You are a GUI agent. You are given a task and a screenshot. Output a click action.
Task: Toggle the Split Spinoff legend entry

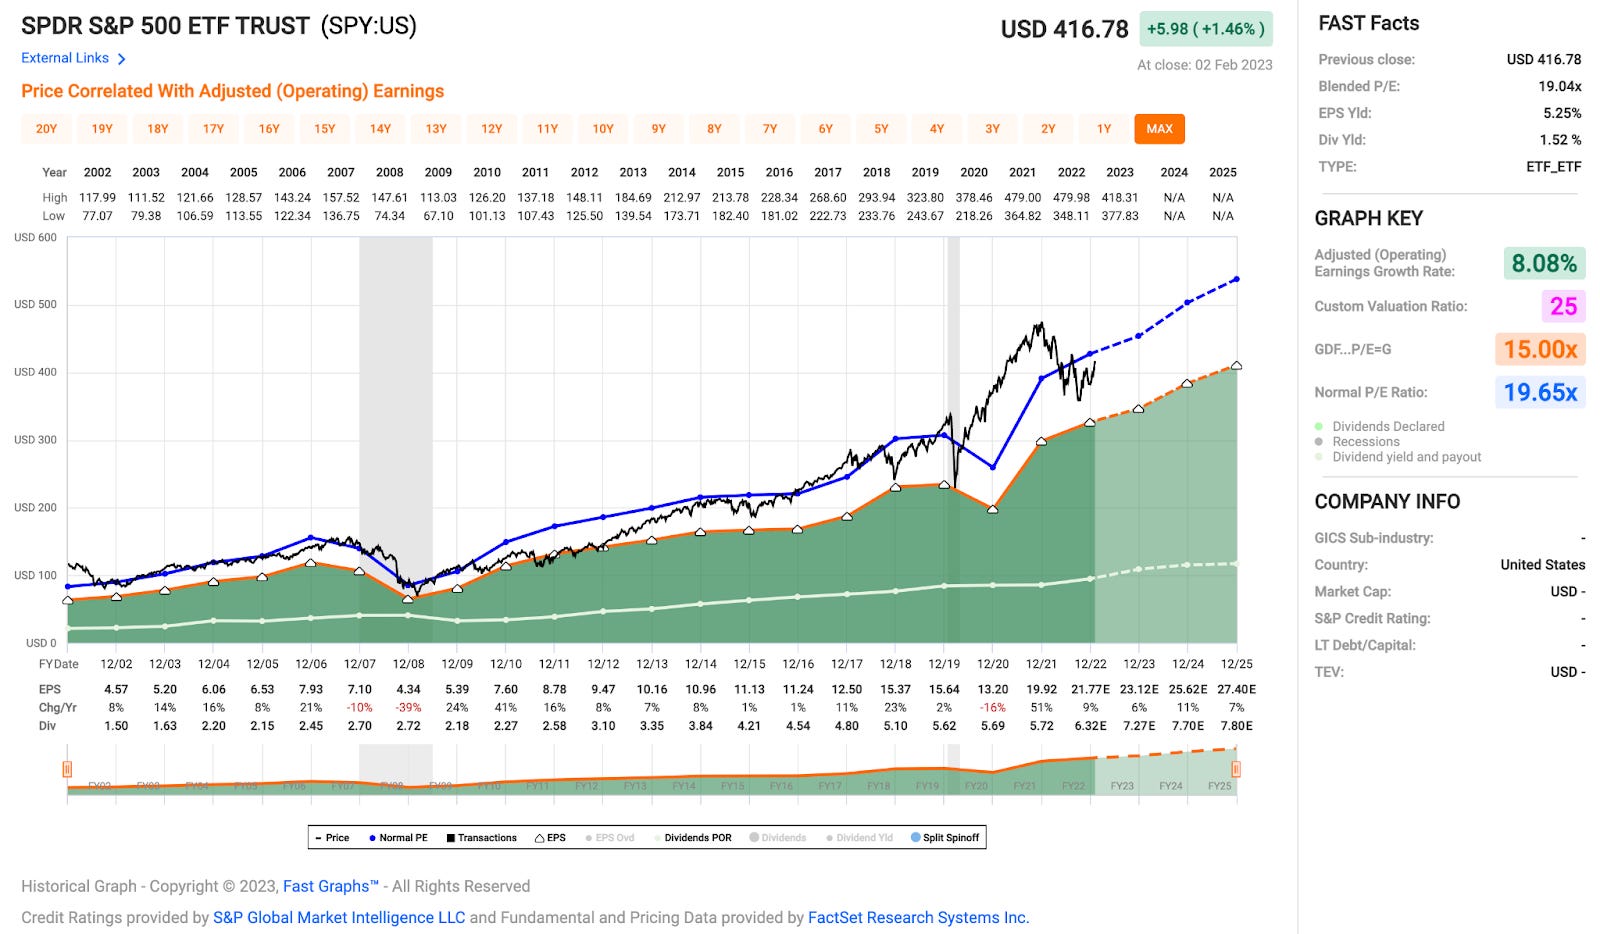tap(945, 838)
